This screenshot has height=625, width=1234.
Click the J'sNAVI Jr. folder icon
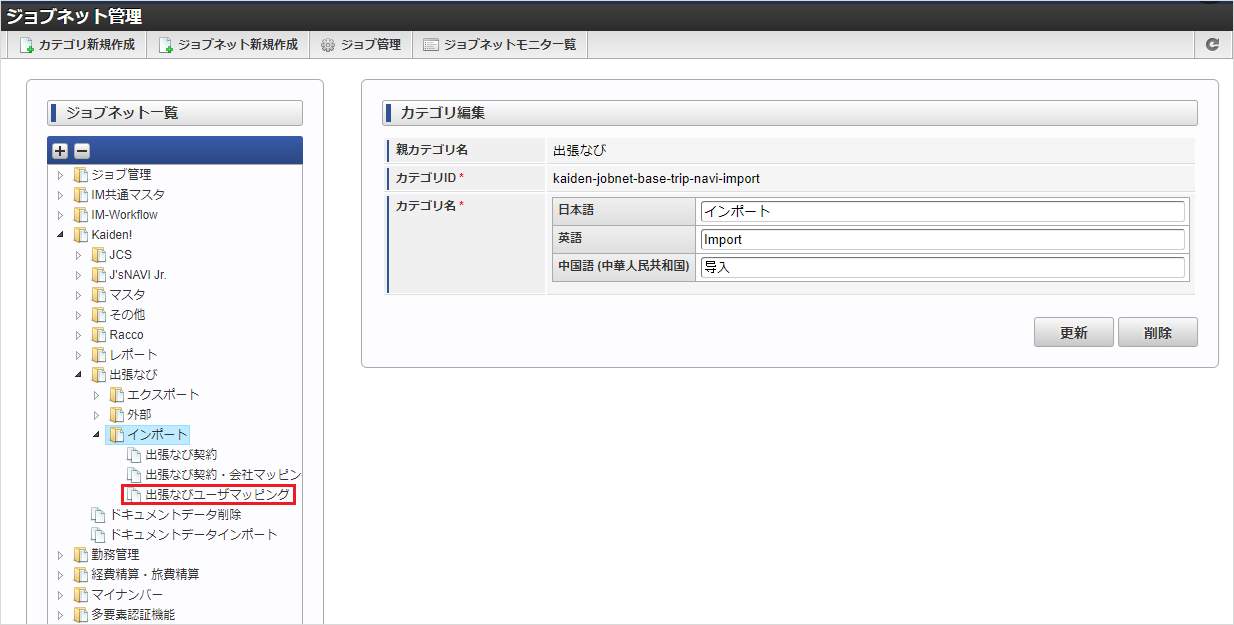(x=98, y=275)
